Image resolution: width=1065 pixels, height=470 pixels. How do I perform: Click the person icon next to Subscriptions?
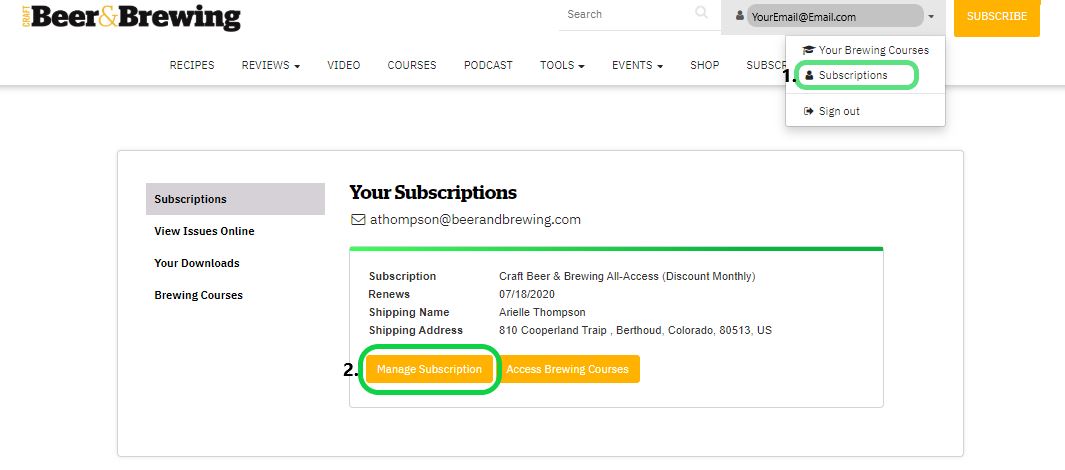tap(809, 75)
